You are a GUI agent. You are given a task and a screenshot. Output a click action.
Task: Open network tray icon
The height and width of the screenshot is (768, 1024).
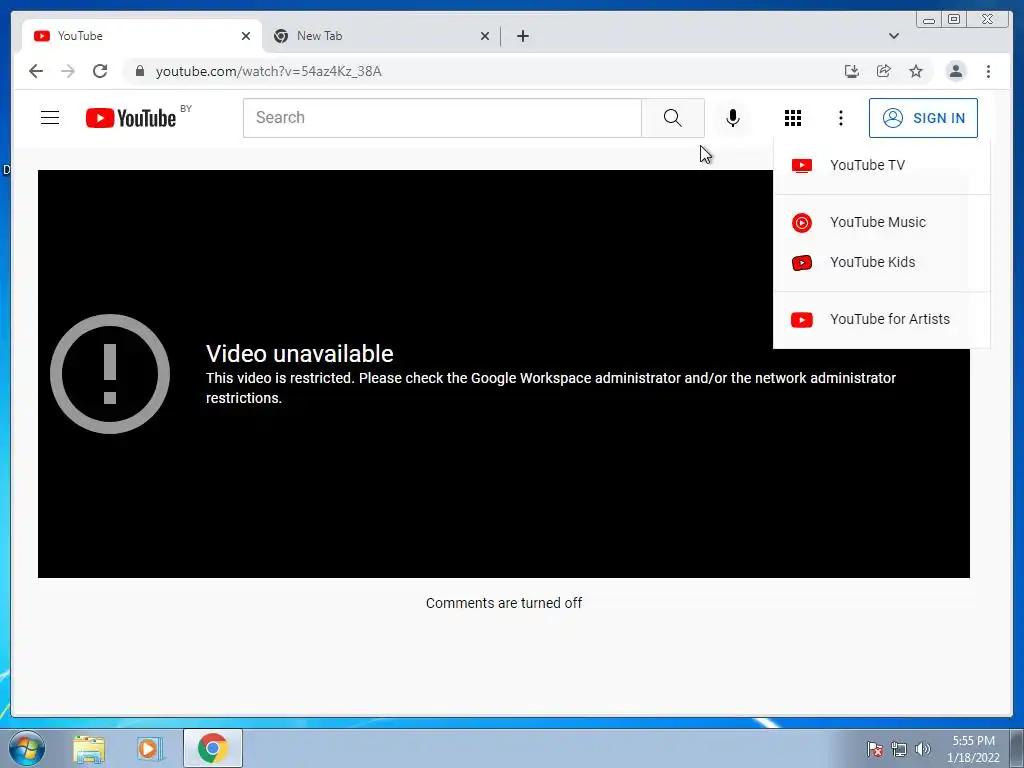[899, 749]
